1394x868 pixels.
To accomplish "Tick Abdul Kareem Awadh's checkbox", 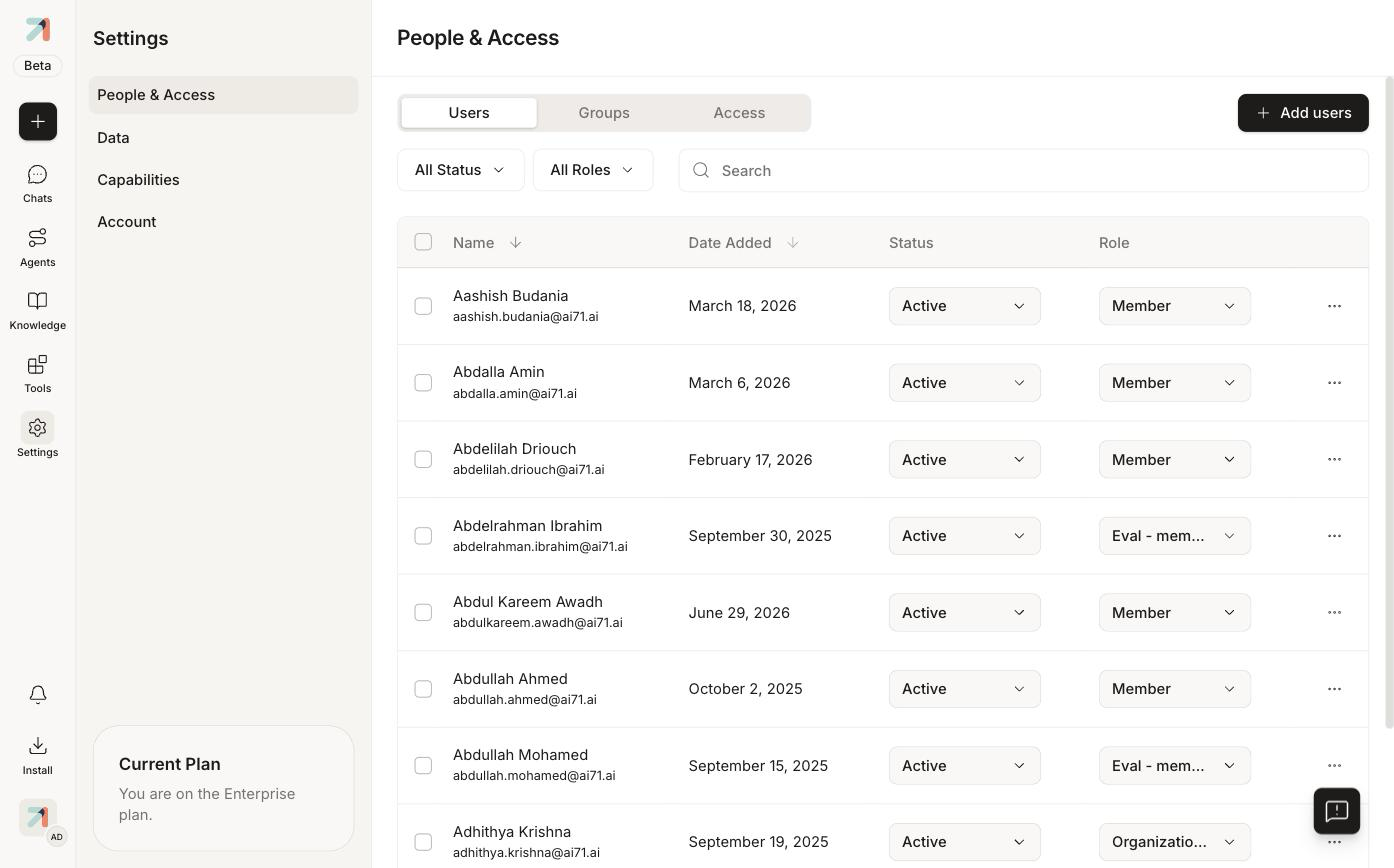I will 423,612.
